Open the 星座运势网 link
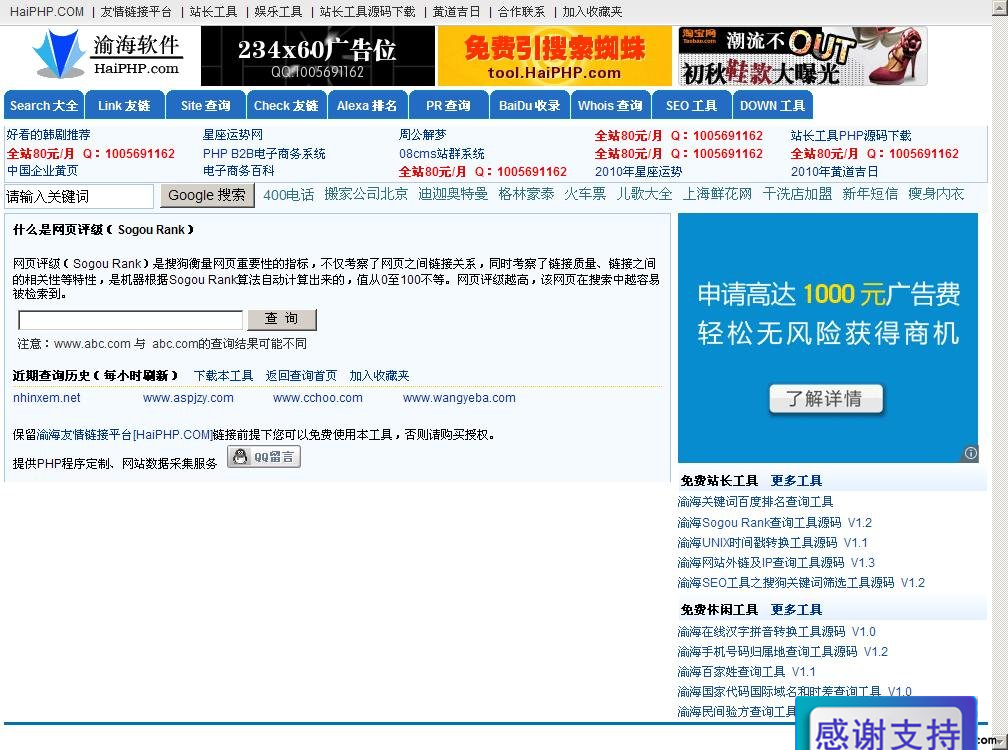This screenshot has width=1008, height=750. [233, 135]
